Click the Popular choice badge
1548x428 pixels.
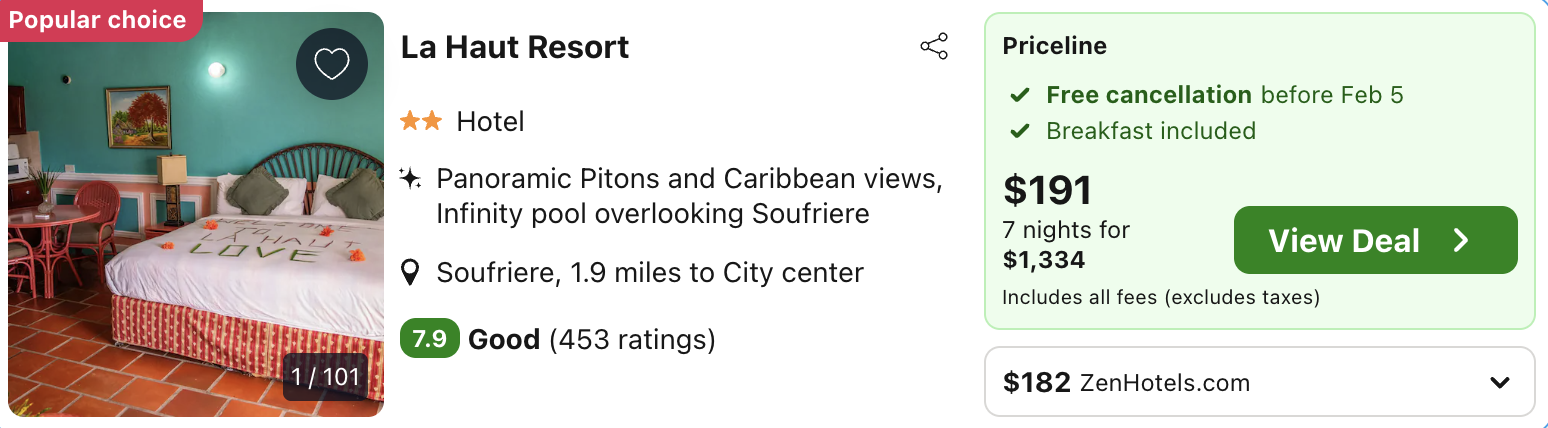(x=97, y=20)
